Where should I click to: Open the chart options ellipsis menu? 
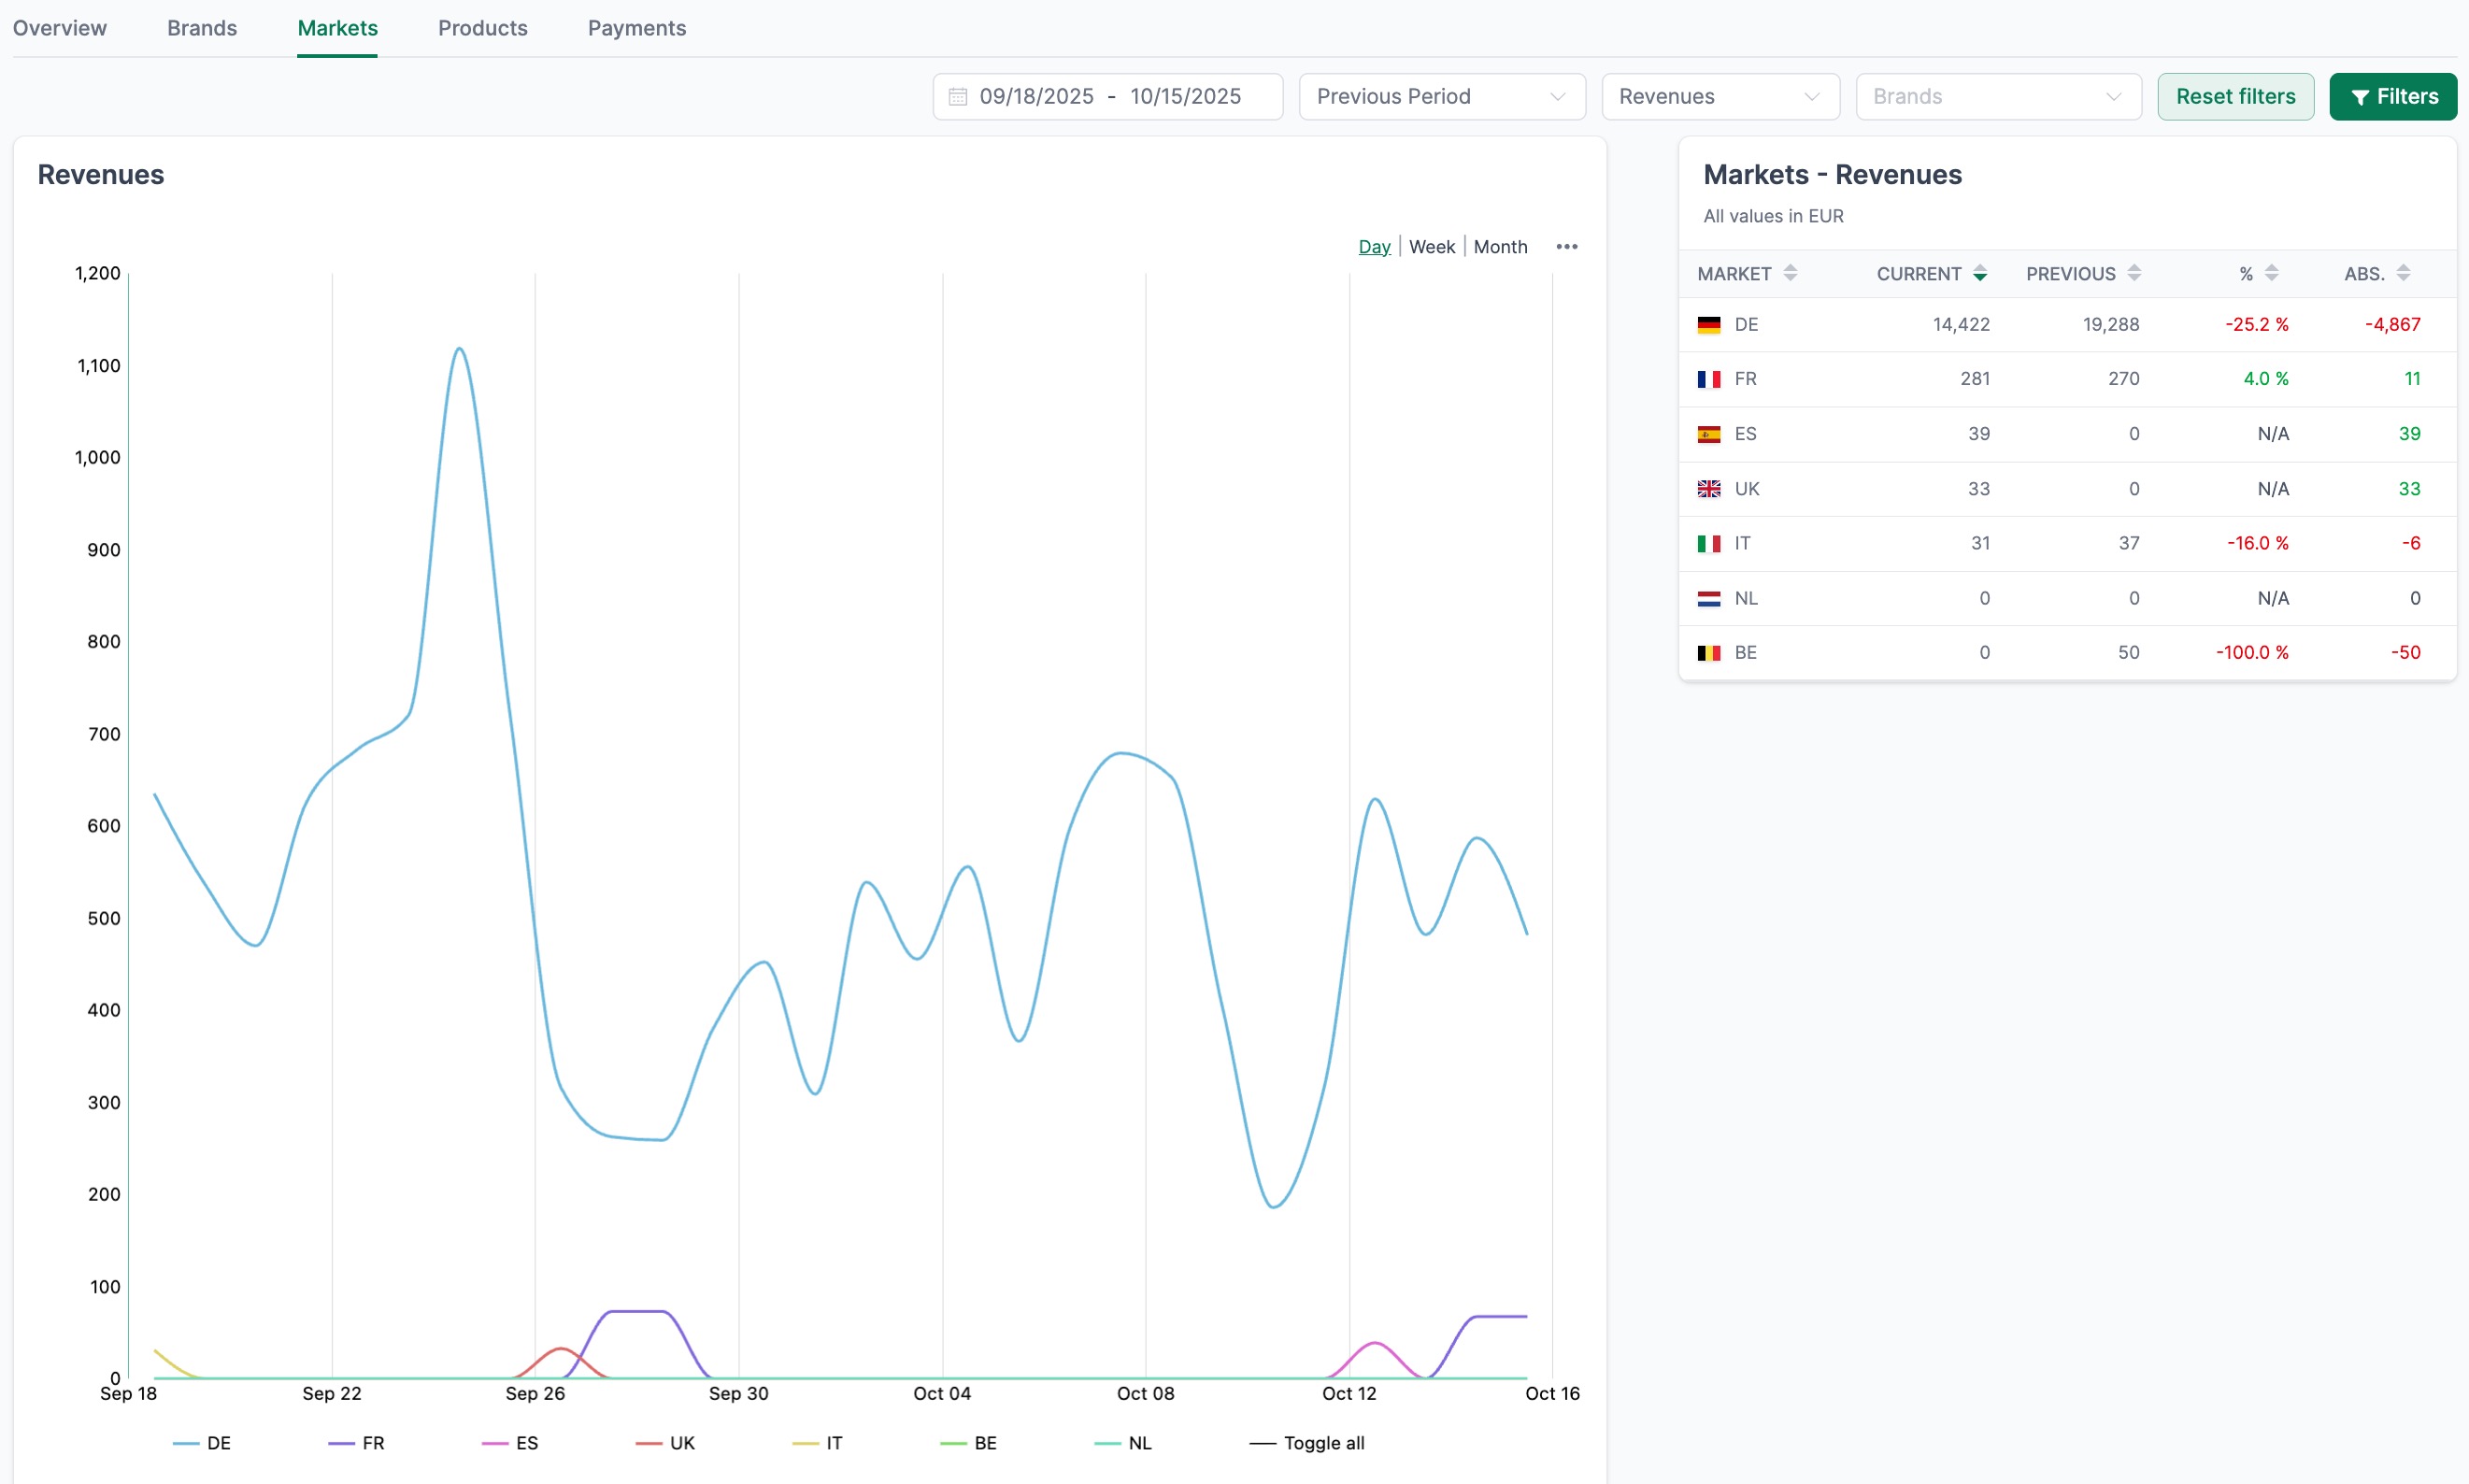(1566, 246)
